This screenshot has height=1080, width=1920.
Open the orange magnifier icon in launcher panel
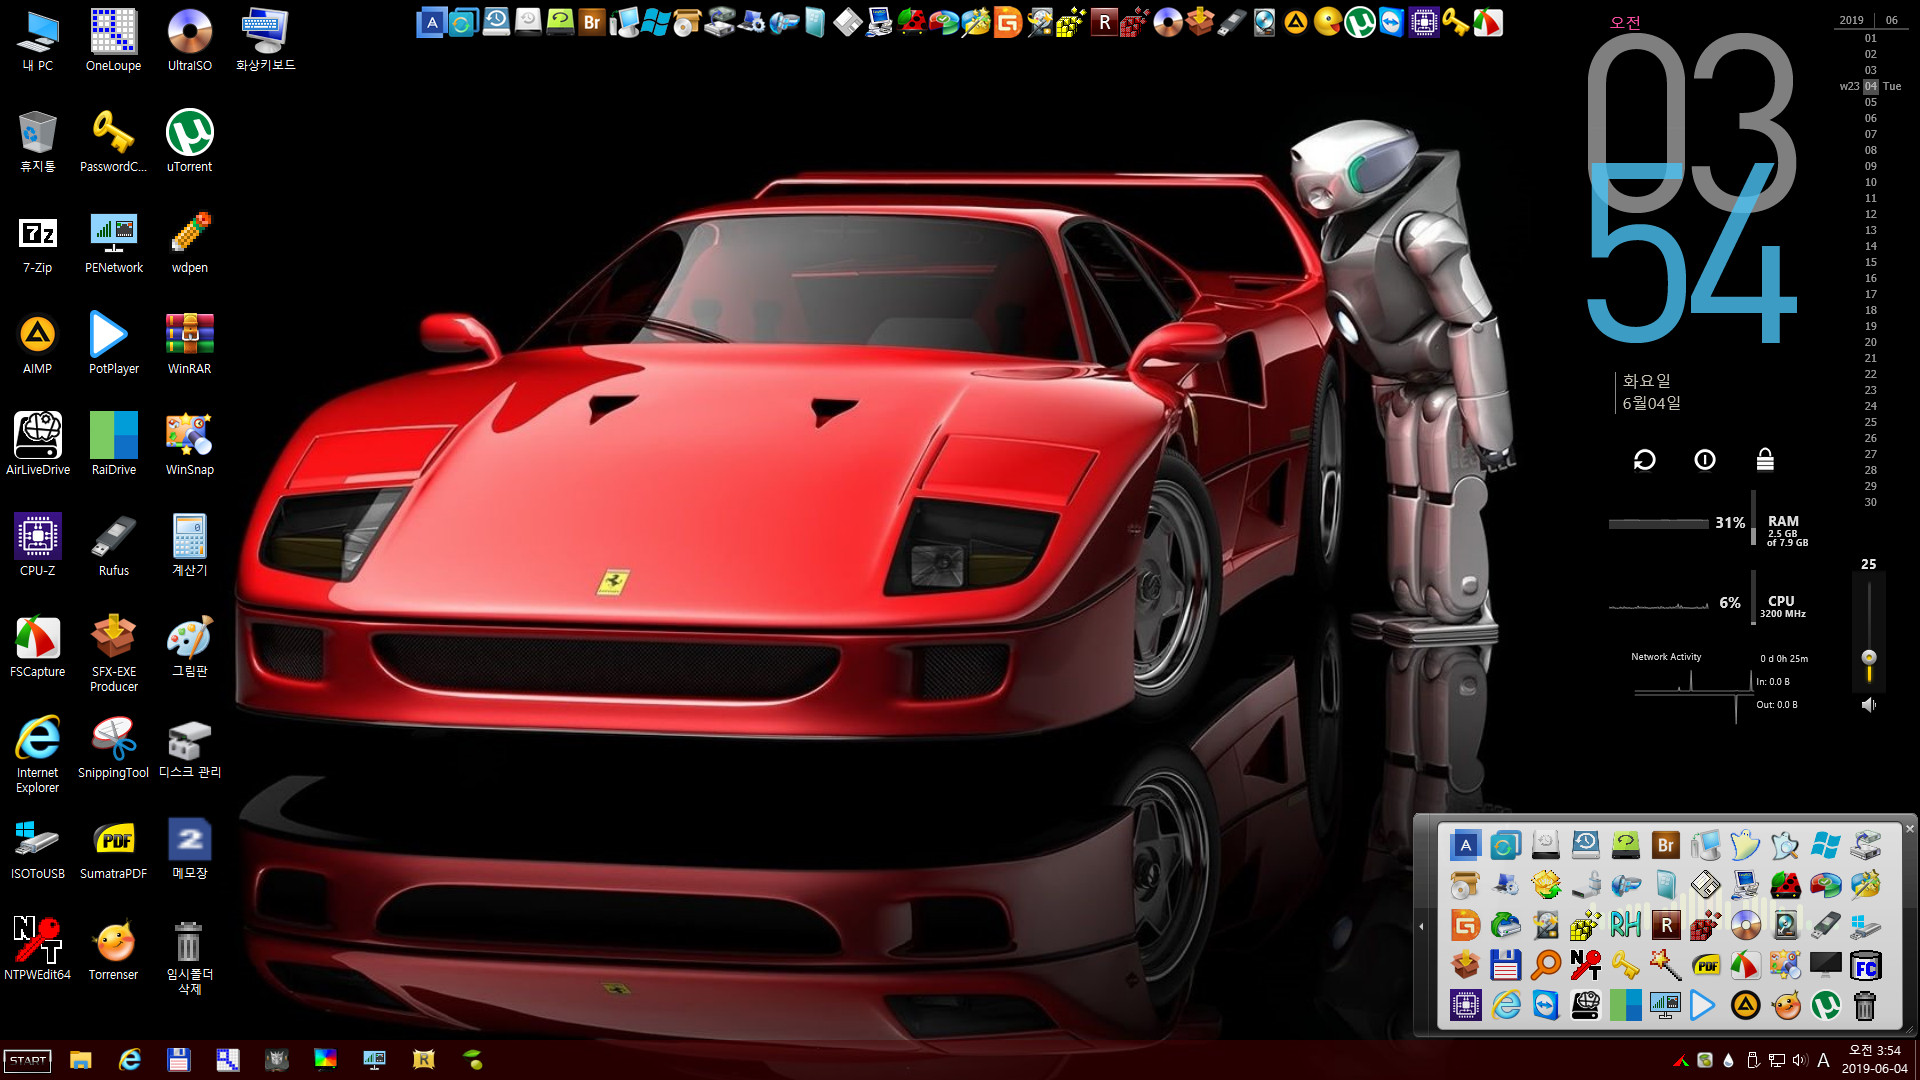(1545, 965)
